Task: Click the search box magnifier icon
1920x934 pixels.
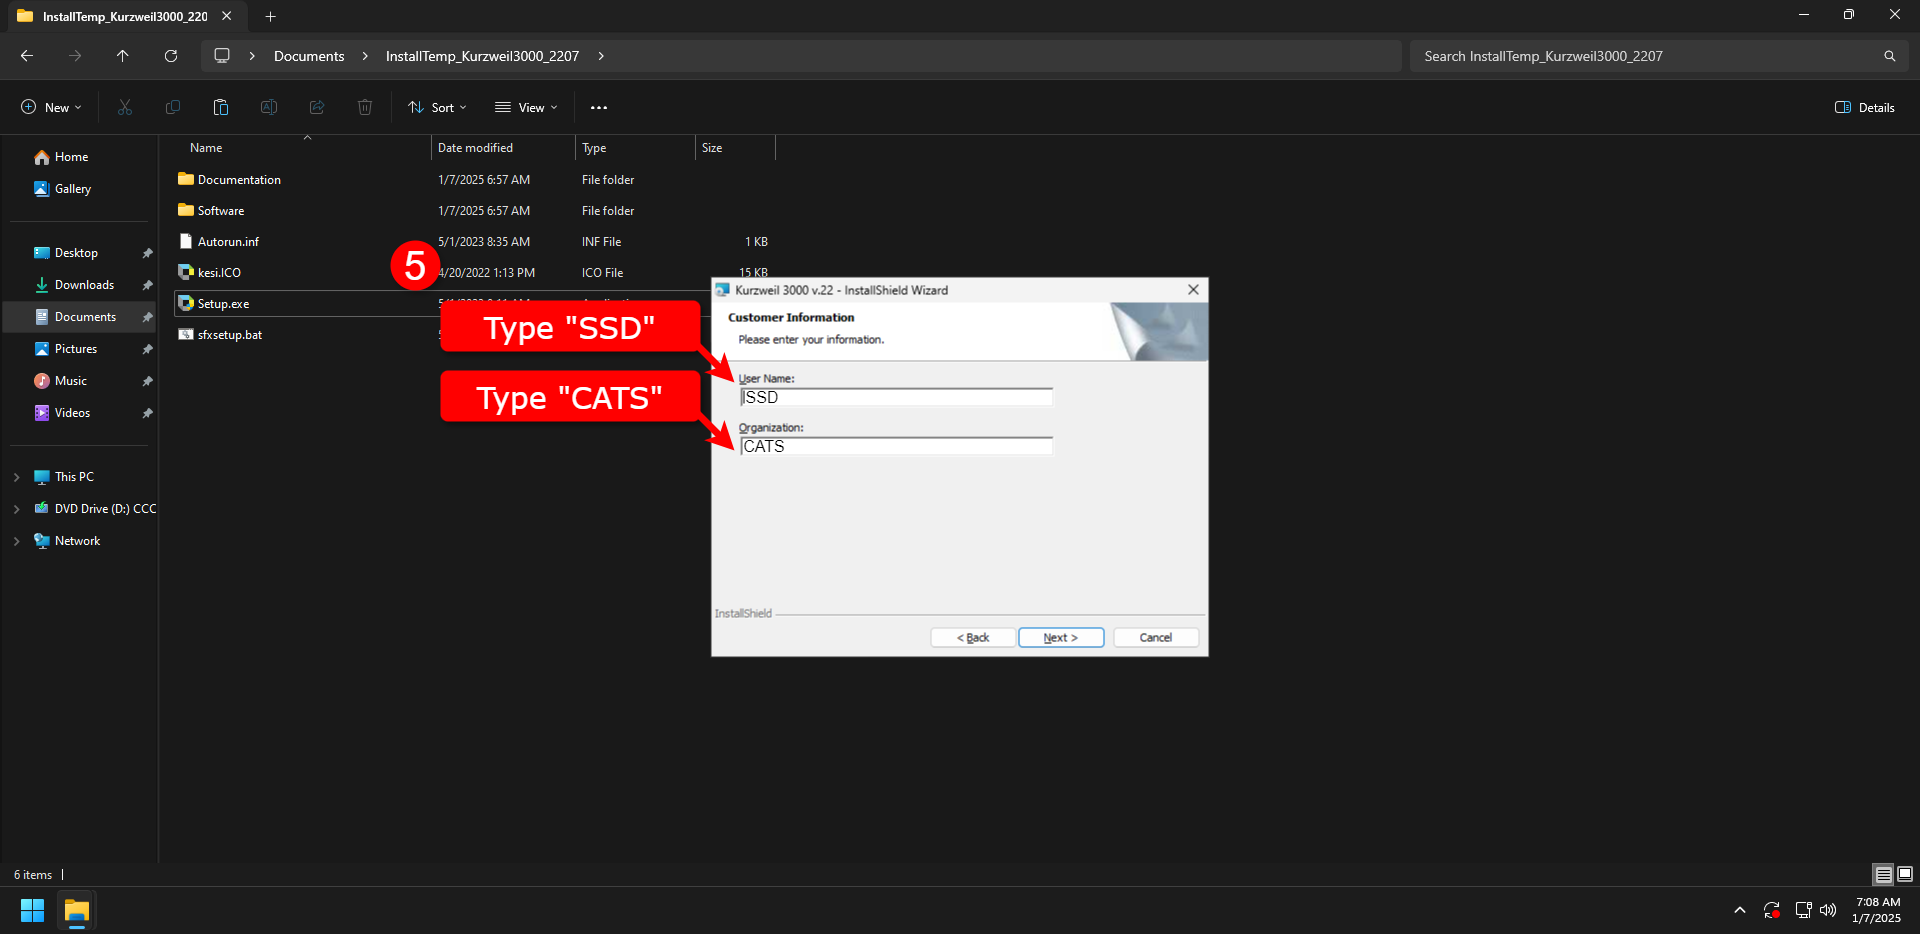Action: (x=1890, y=56)
